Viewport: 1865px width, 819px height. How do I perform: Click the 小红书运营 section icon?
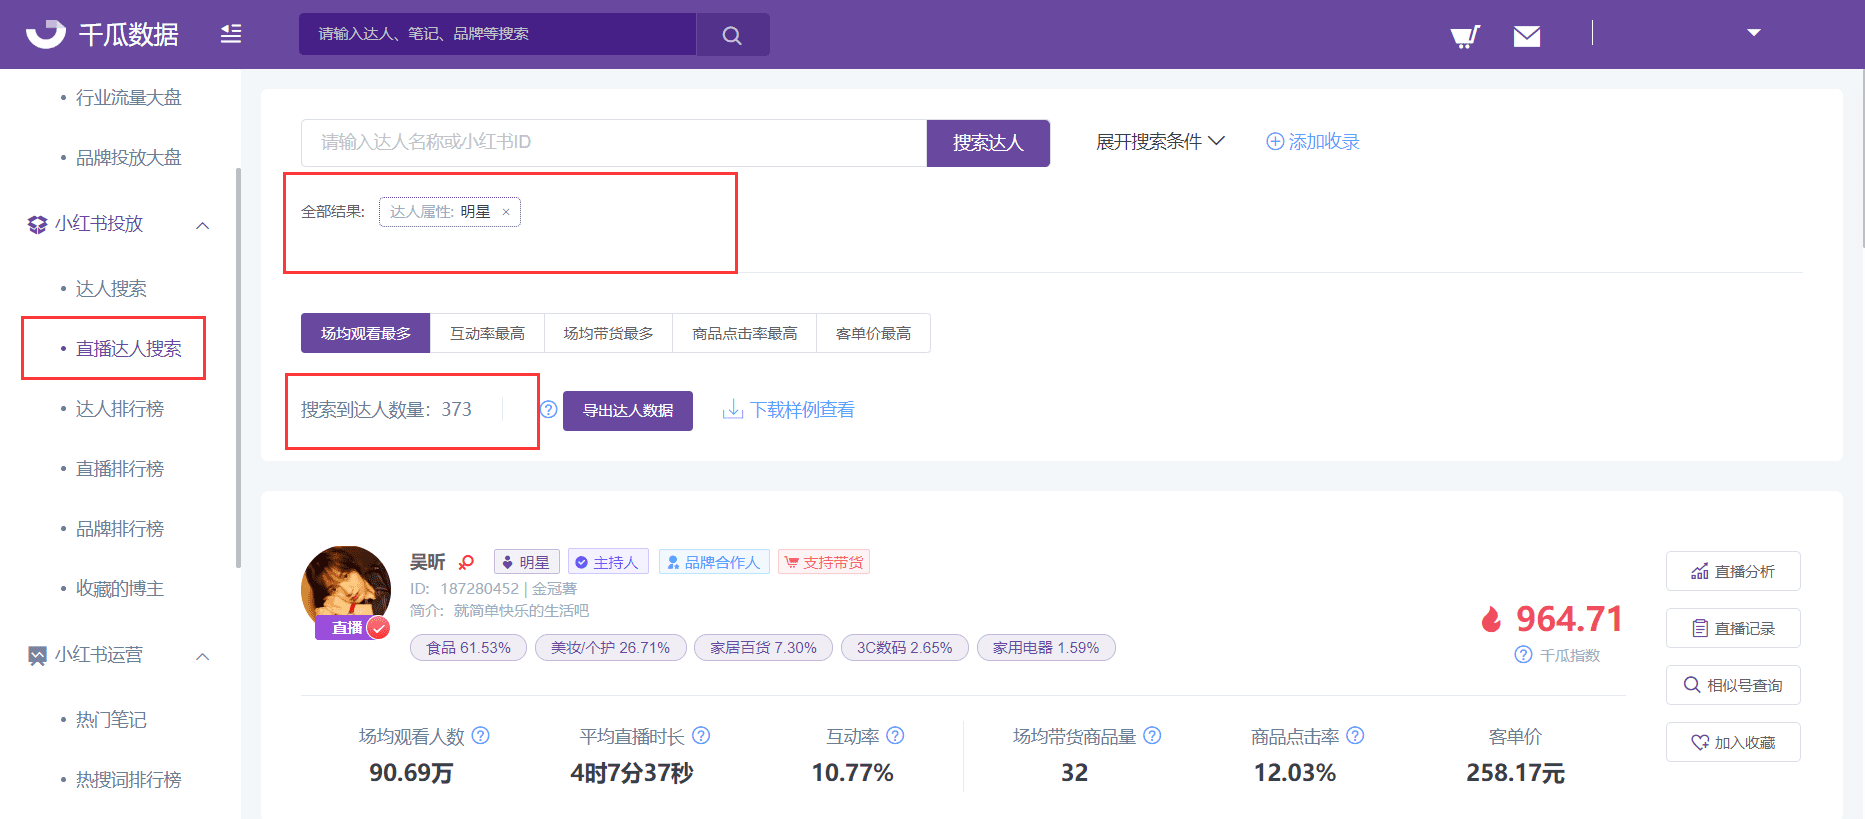pos(37,656)
